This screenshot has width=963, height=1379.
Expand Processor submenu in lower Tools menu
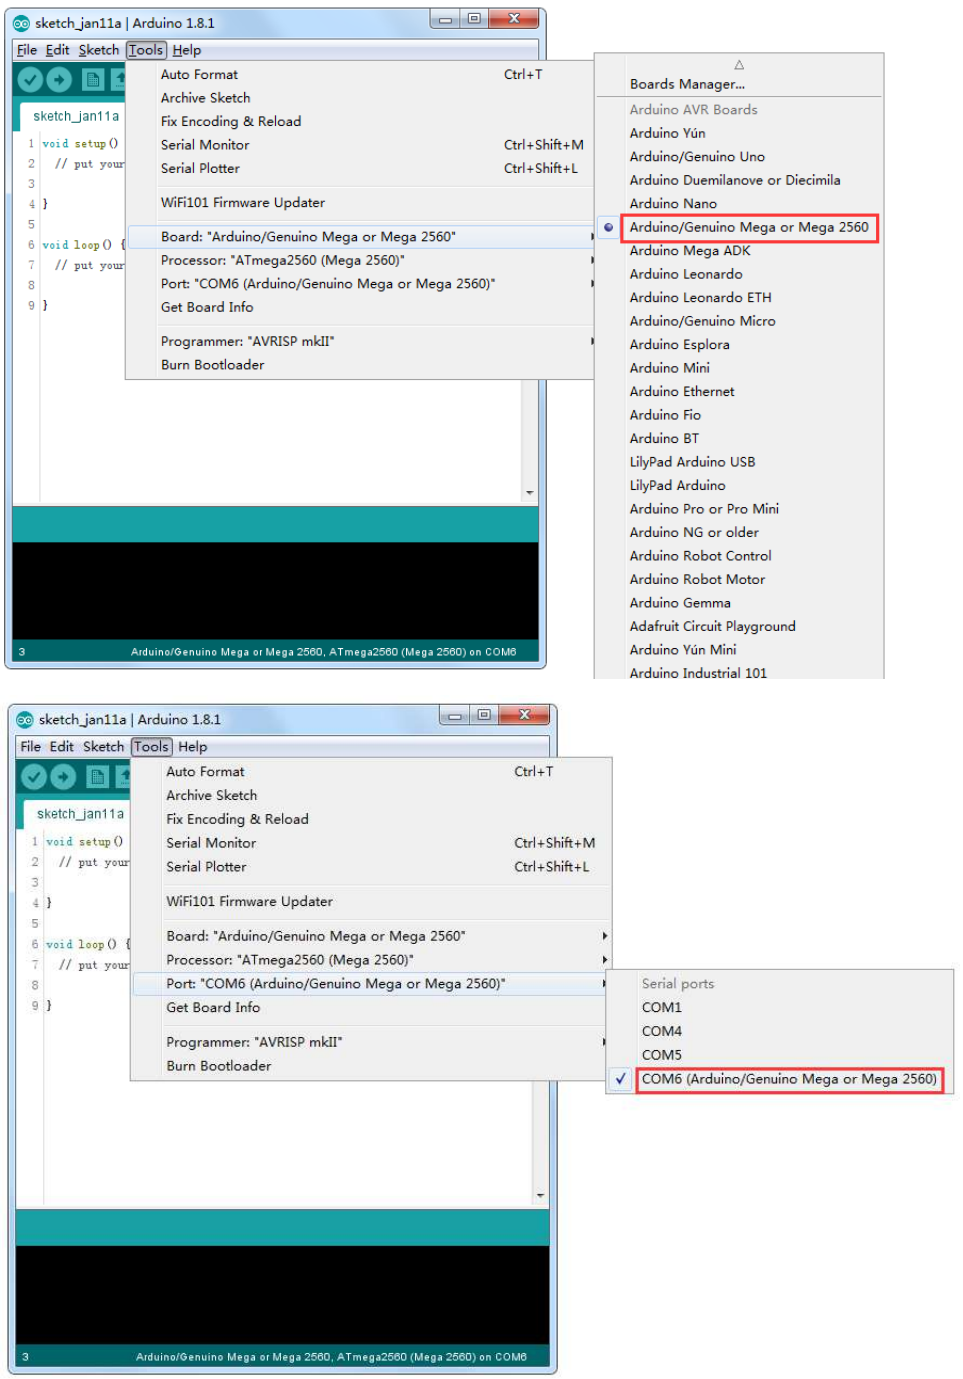click(371, 960)
